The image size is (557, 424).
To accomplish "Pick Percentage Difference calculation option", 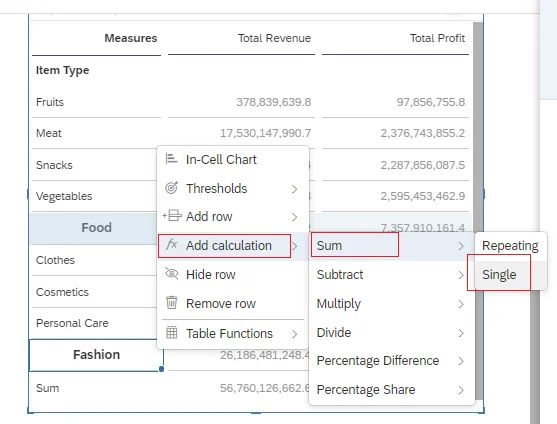I will [392, 361].
